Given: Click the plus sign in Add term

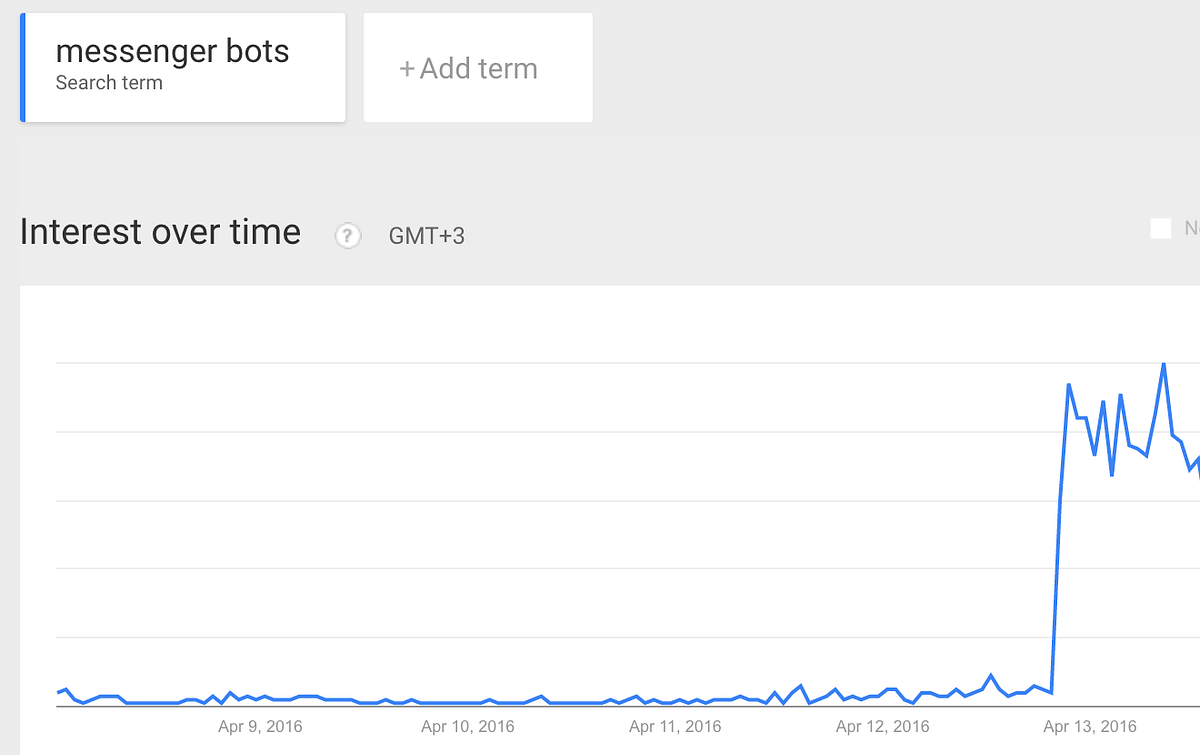Looking at the screenshot, I should tap(407, 69).
